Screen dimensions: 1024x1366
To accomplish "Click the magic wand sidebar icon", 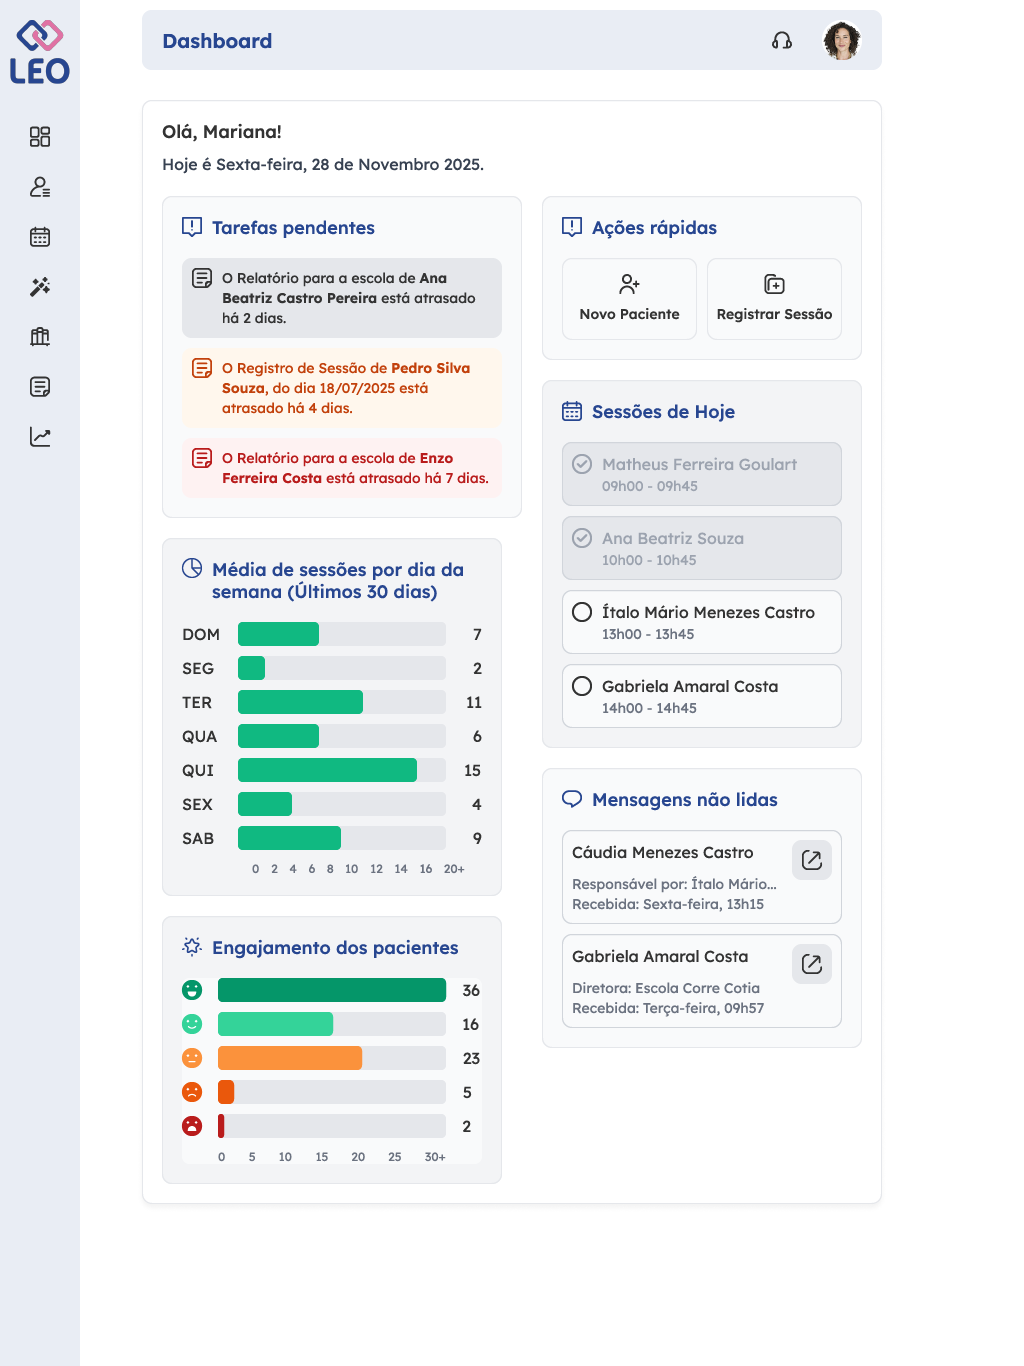I will [40, 287].
